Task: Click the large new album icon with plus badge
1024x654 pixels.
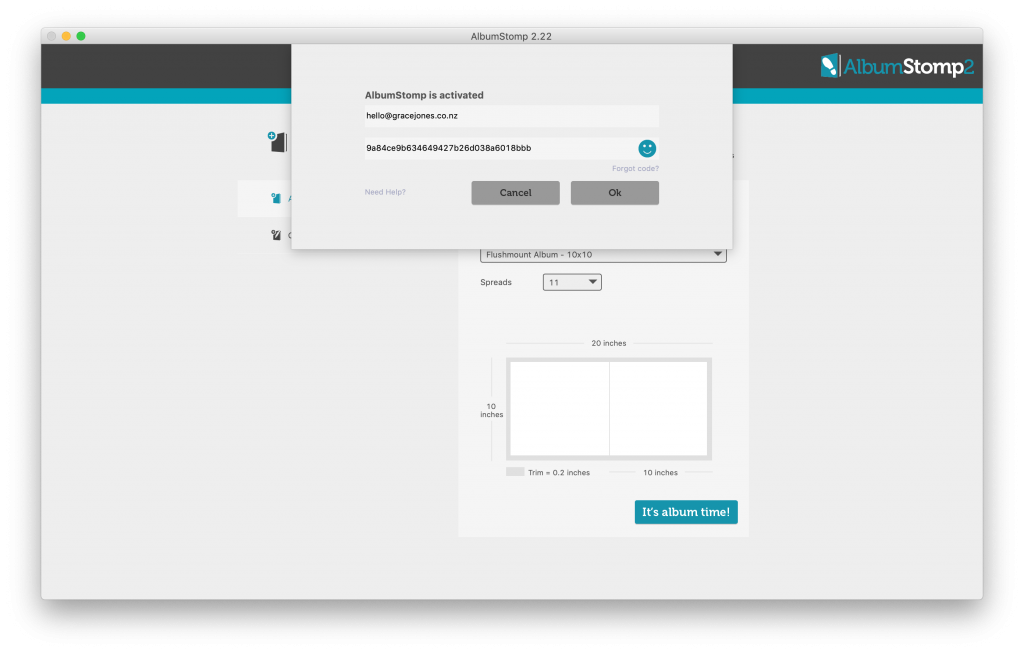Action: tap(278, 142)
